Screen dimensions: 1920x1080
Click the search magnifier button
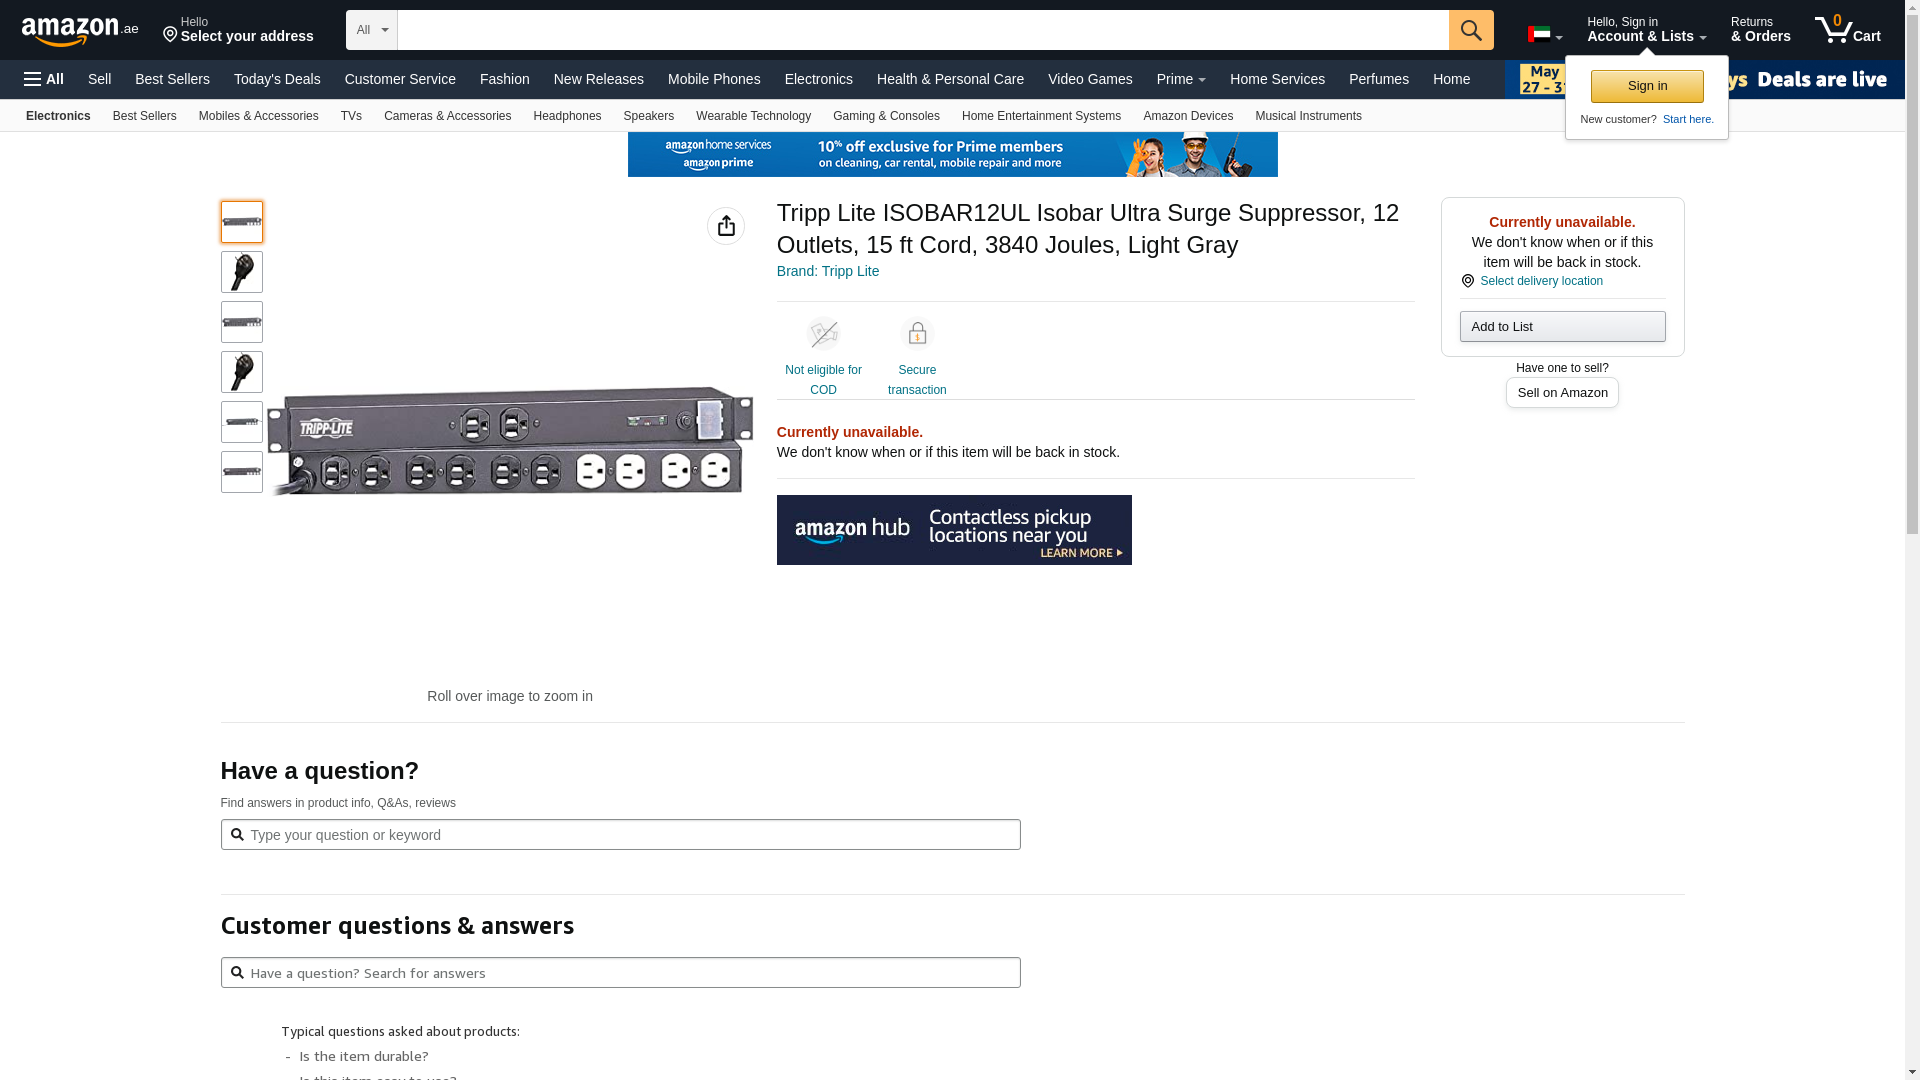tap(1470, 30)
